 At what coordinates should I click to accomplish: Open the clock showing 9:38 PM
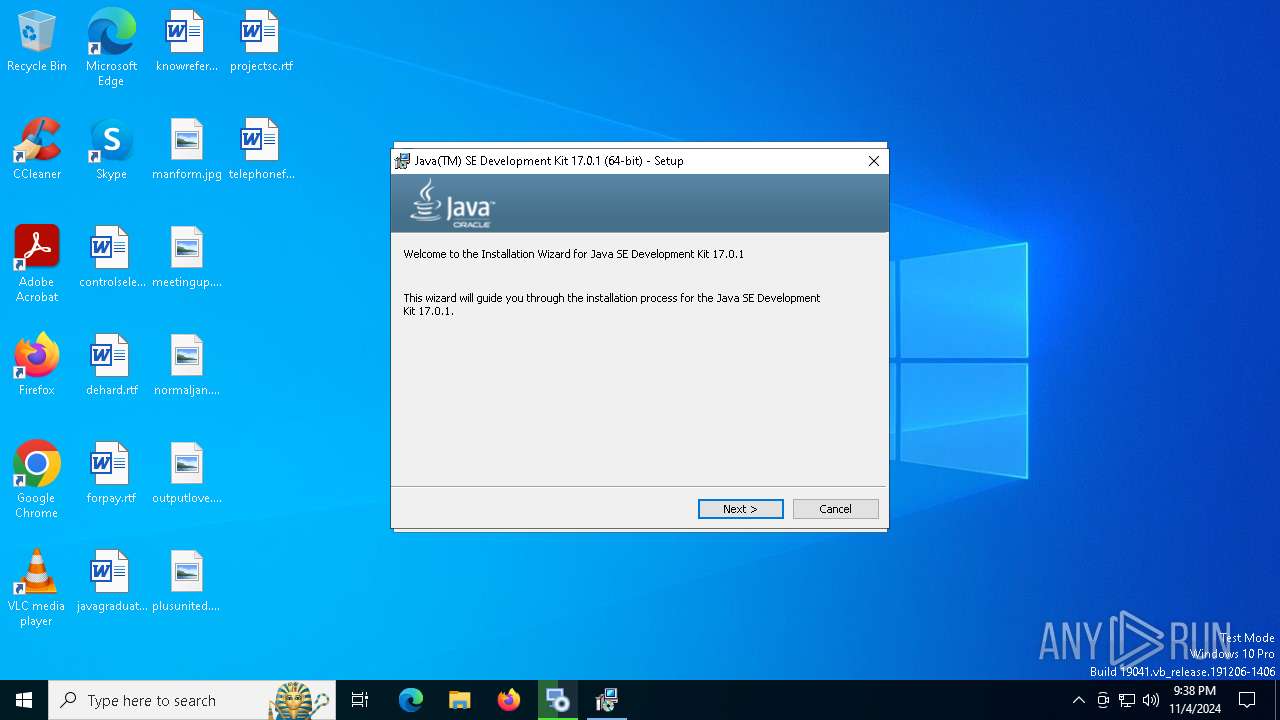(1195, 700)
